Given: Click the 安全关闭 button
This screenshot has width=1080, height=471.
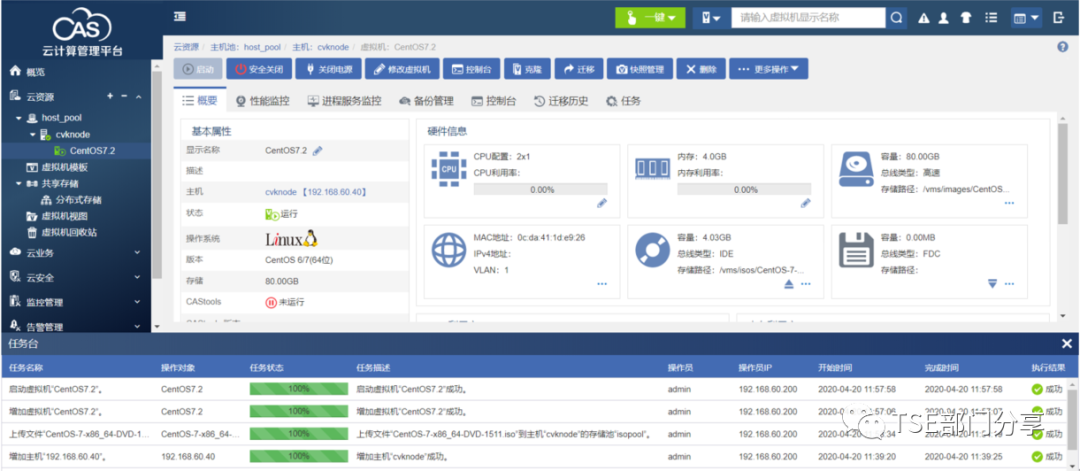Looking at the screenshot, I should [259, 69].
